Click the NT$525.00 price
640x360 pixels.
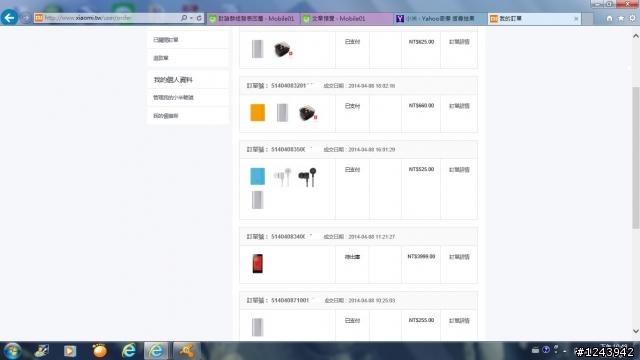pos(421,169)
